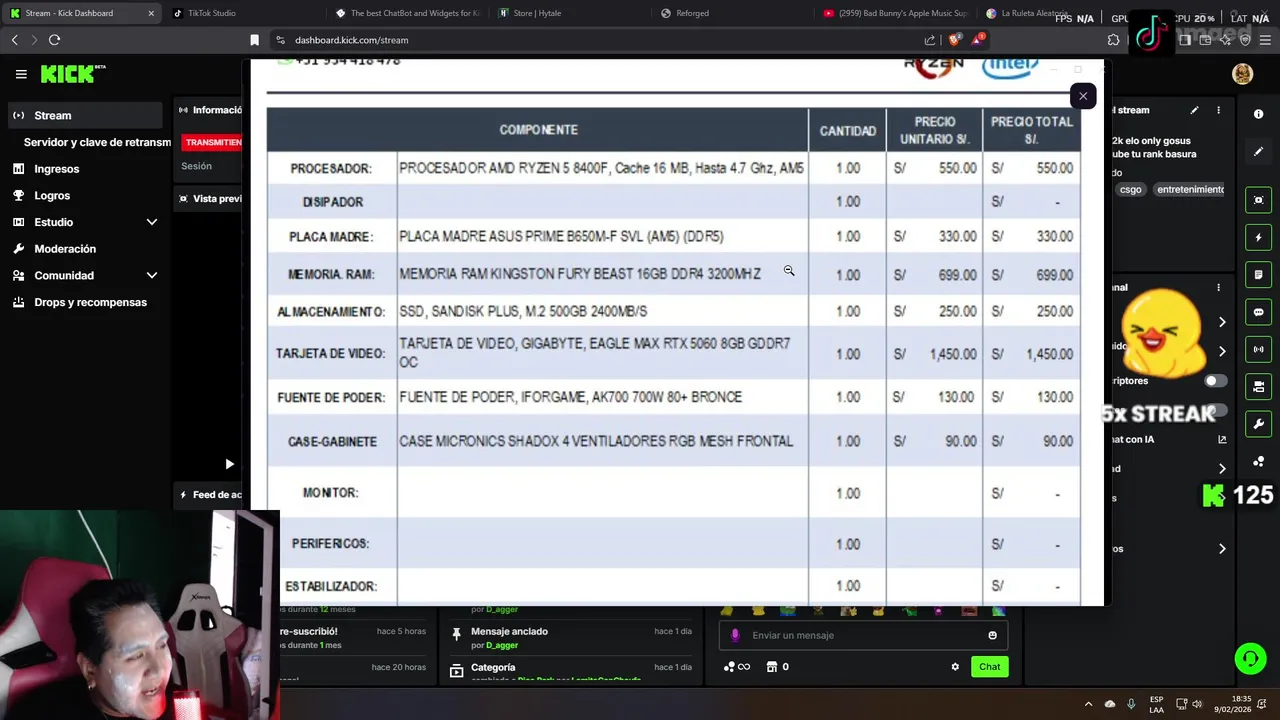1280x720 pixels.
Task: Open Brave Leo AI sparkle icon
Action: tap(1225, 40)
